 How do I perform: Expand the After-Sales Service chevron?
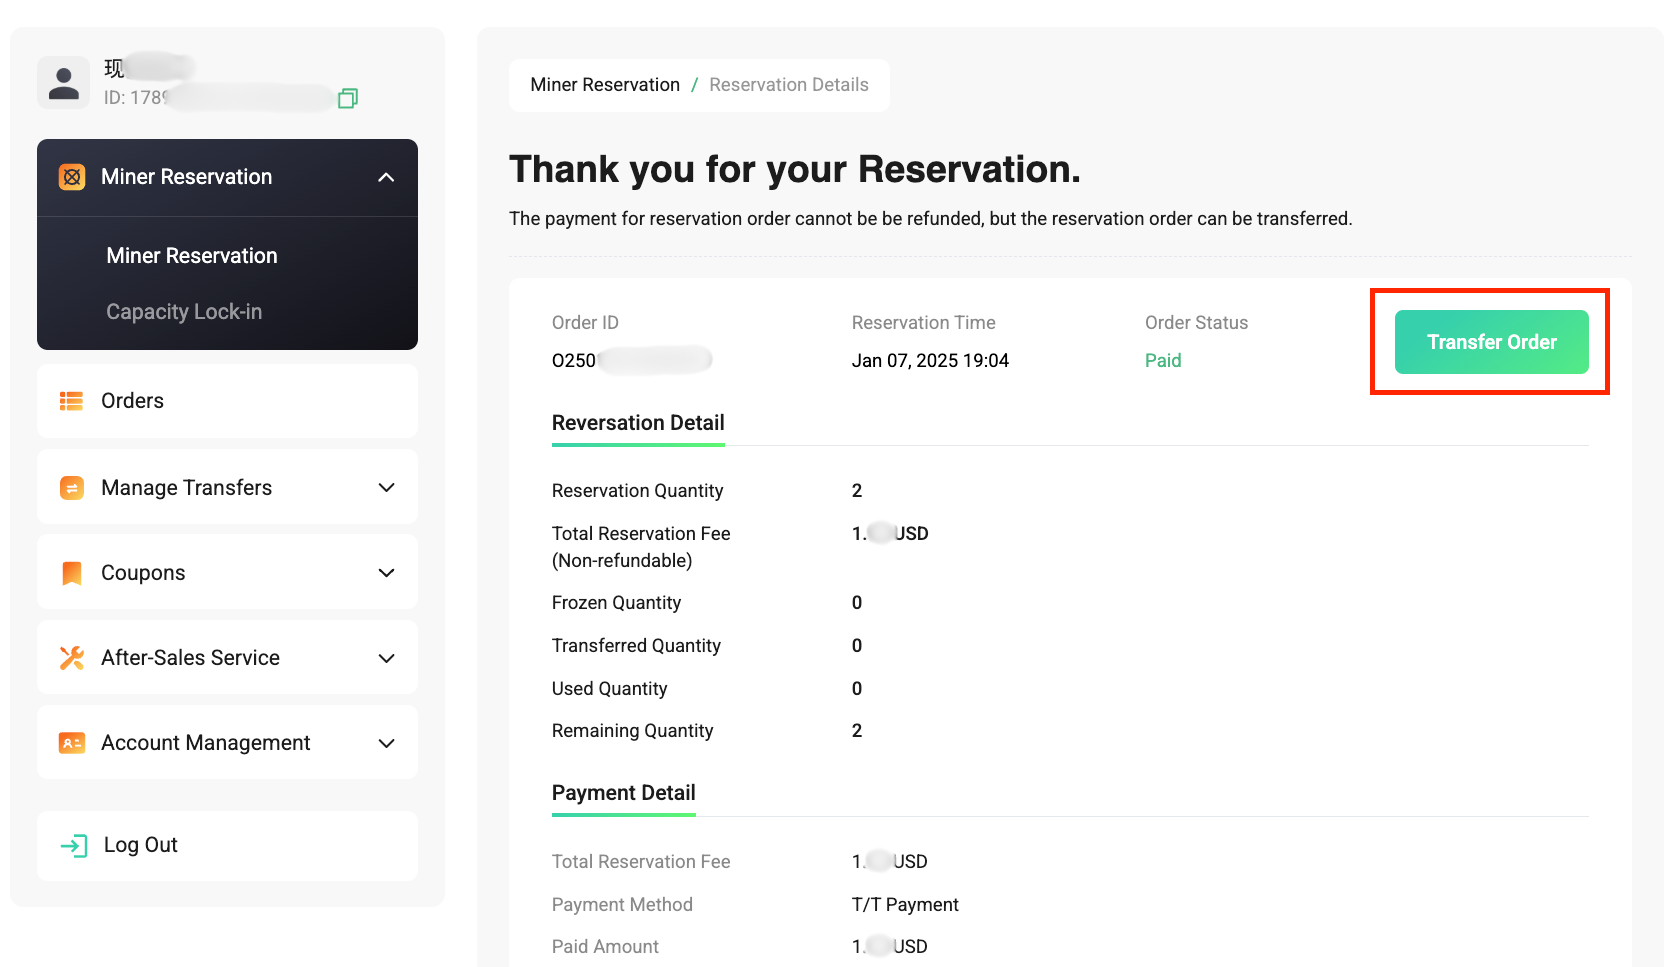click(x=386, y=658)
